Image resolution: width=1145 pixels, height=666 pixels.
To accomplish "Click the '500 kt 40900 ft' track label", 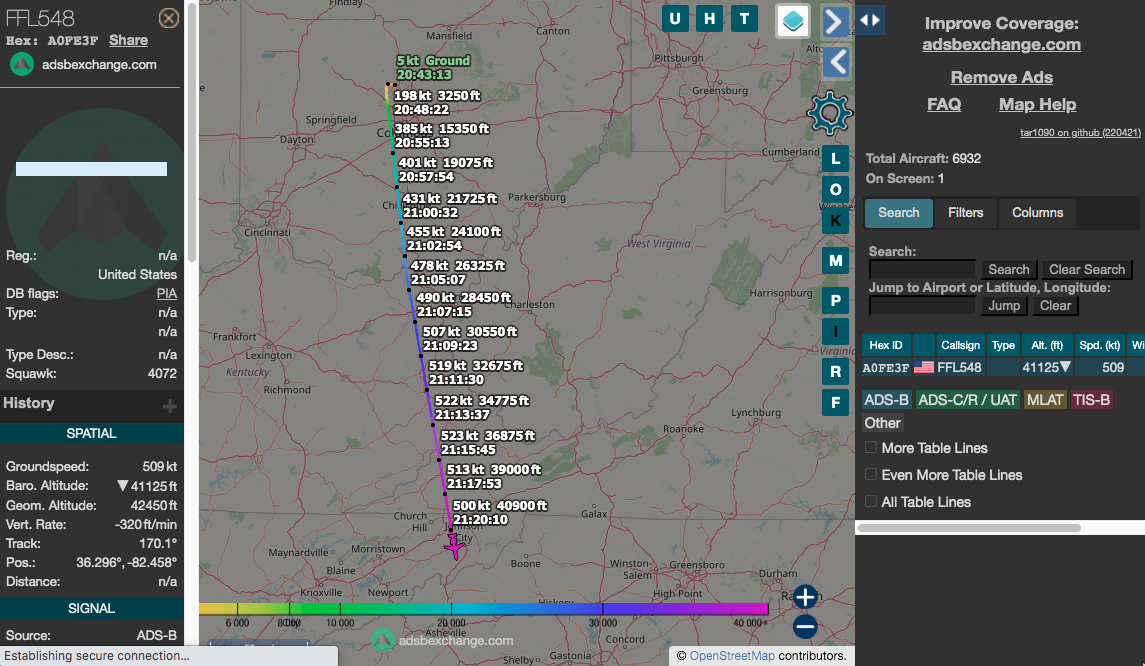I will pos(499,513).
